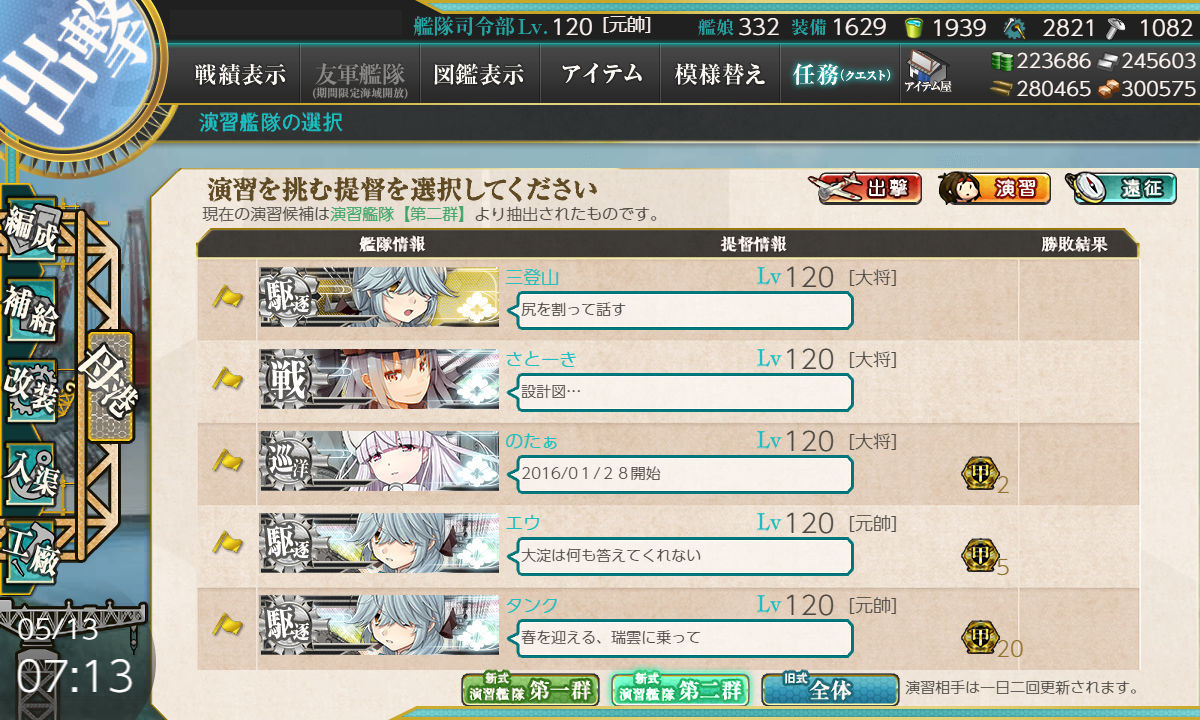Open the アイテム屋 shop icon
The height and width of the screenshot is (720, 1200).
(928, 72)
